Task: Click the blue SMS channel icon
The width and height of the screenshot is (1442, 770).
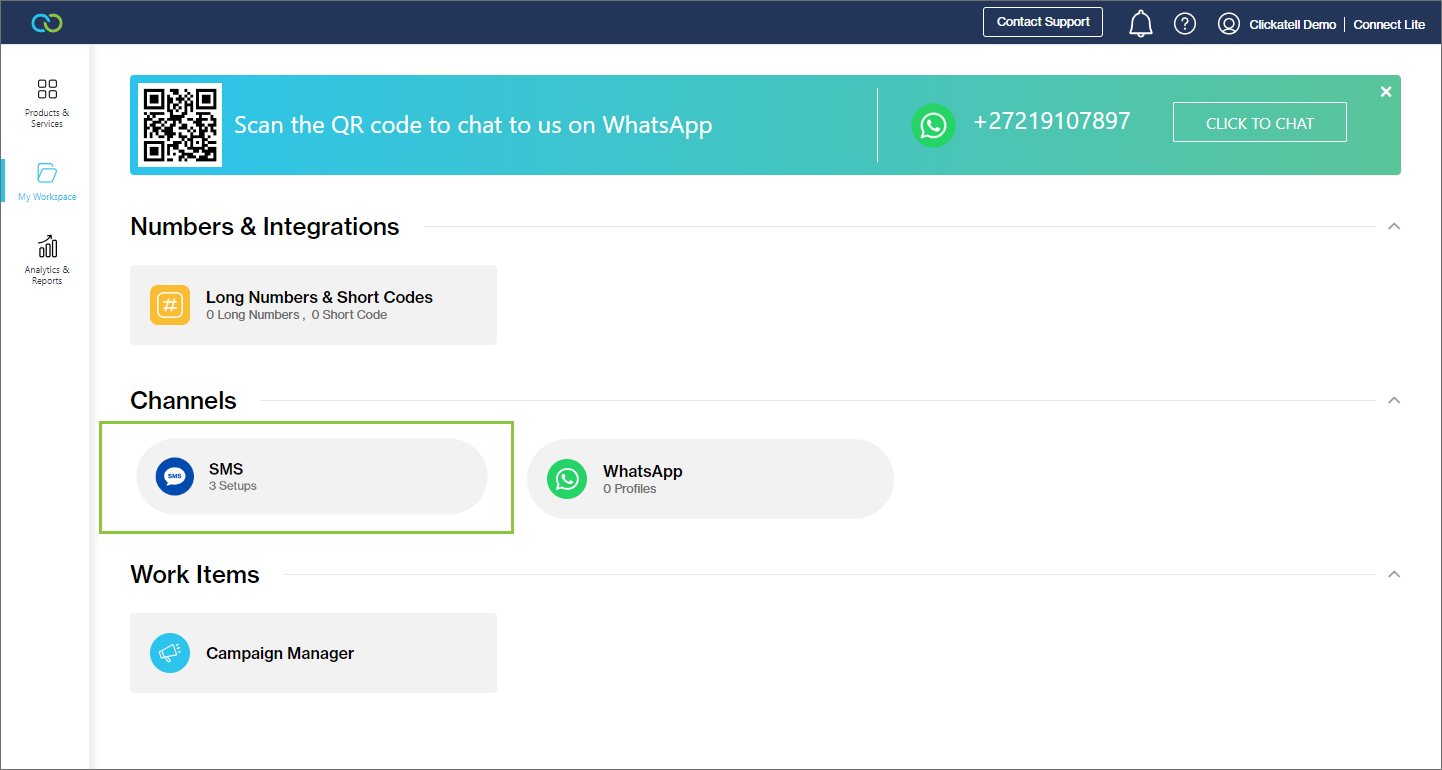Action: point(175,477)
